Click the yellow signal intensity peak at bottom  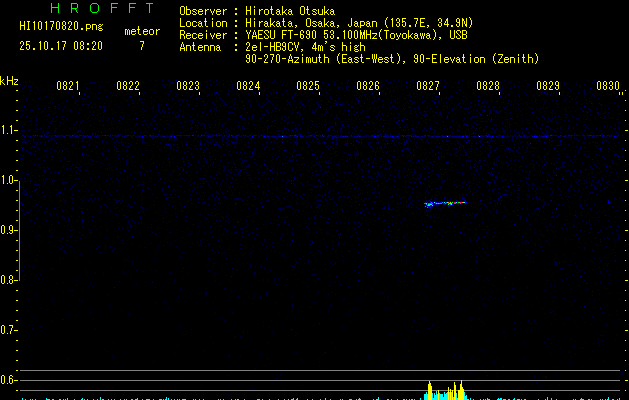tap(430, 390)
